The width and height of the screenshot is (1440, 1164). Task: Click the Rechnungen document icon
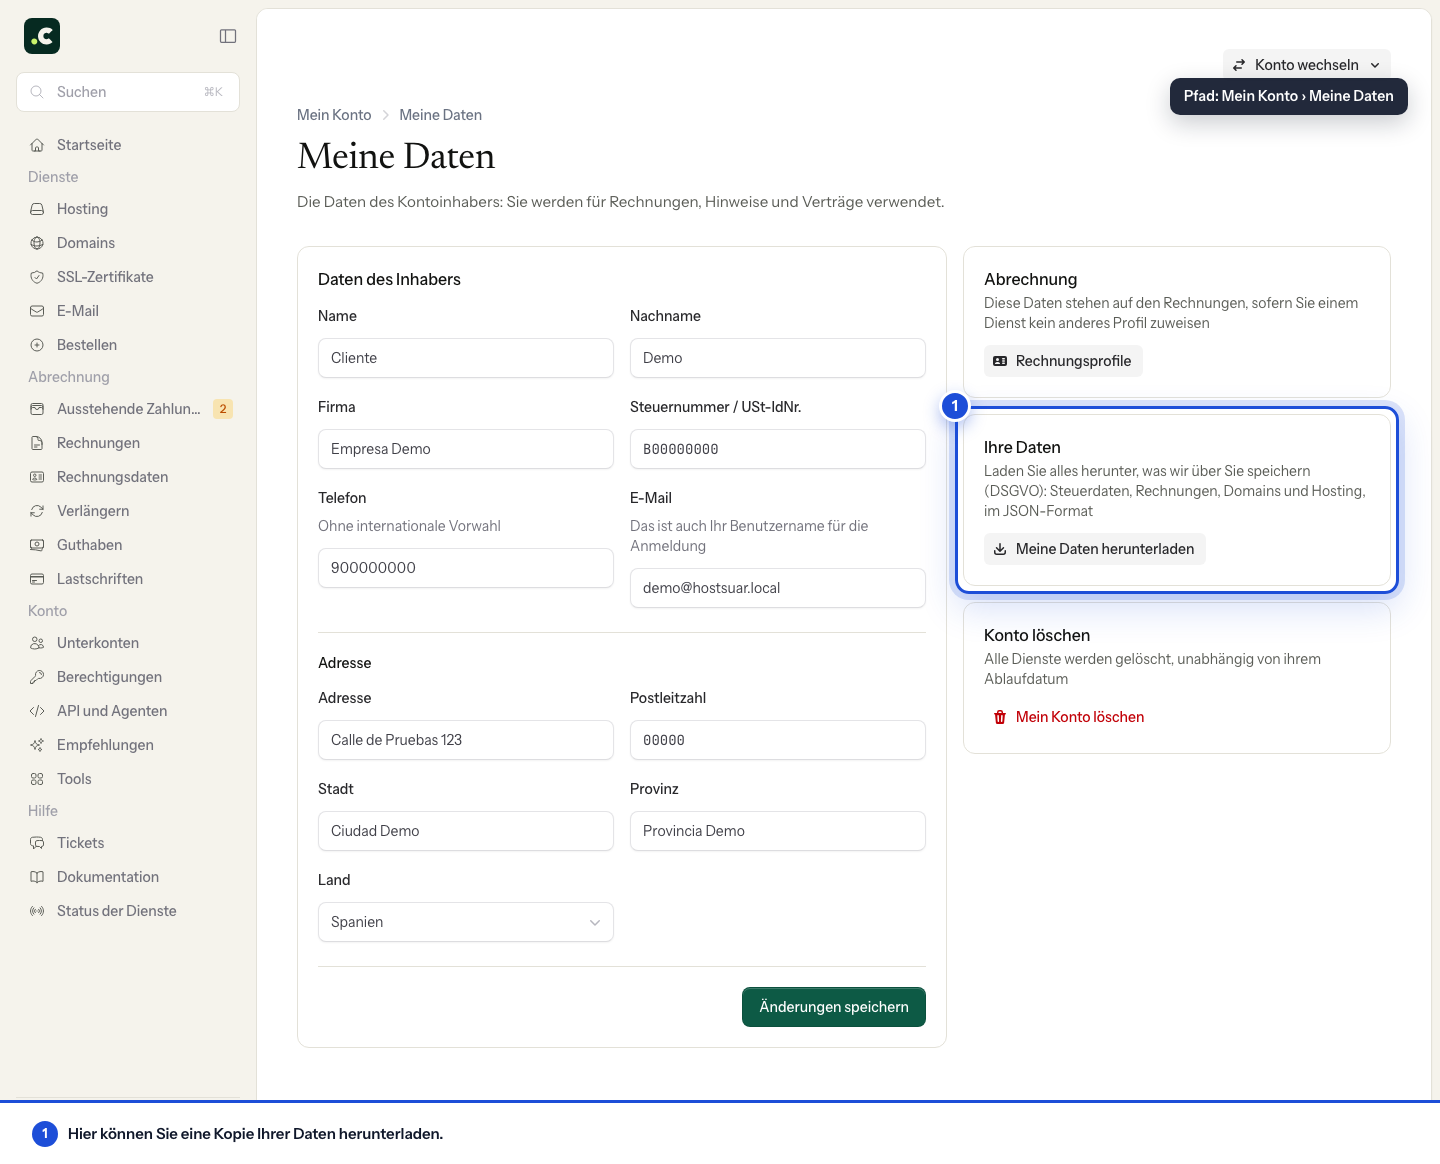coord(37,443)
